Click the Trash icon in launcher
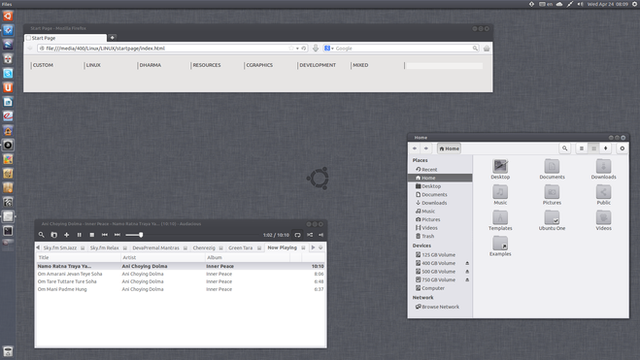Screen dimensions: 640x360 click(8, 351)
